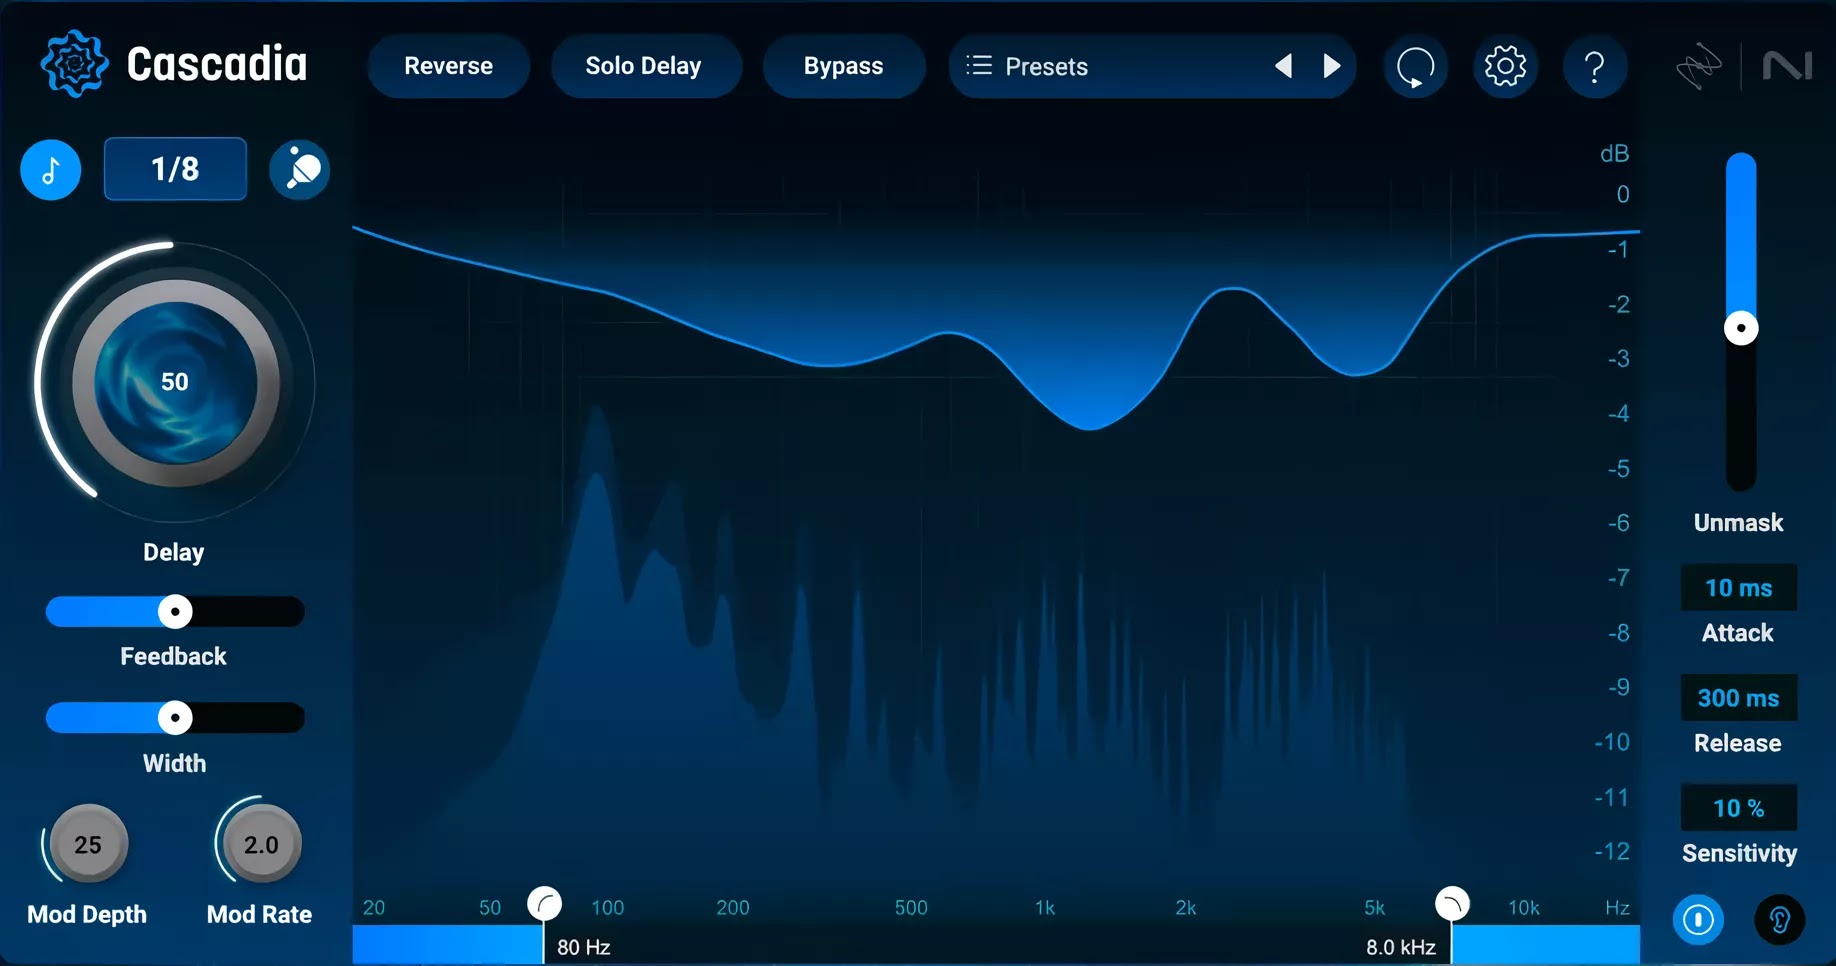
Task: Select the 10 ms Attack value
Action: (1738, 588)
